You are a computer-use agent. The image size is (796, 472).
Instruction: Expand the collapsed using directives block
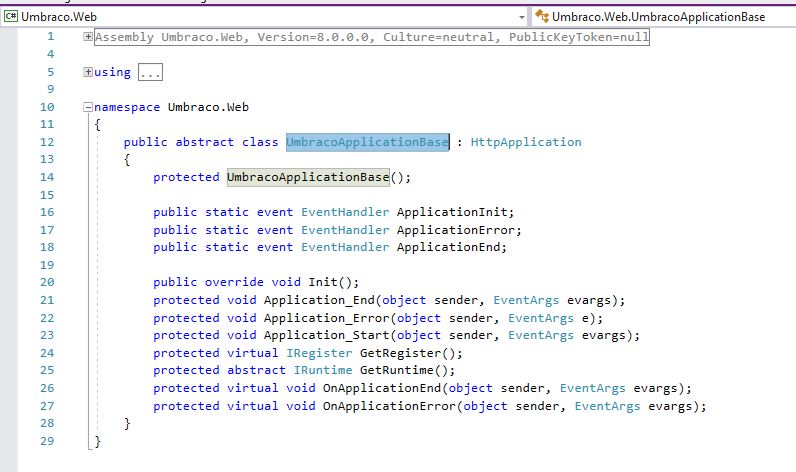tap(88, 72)
